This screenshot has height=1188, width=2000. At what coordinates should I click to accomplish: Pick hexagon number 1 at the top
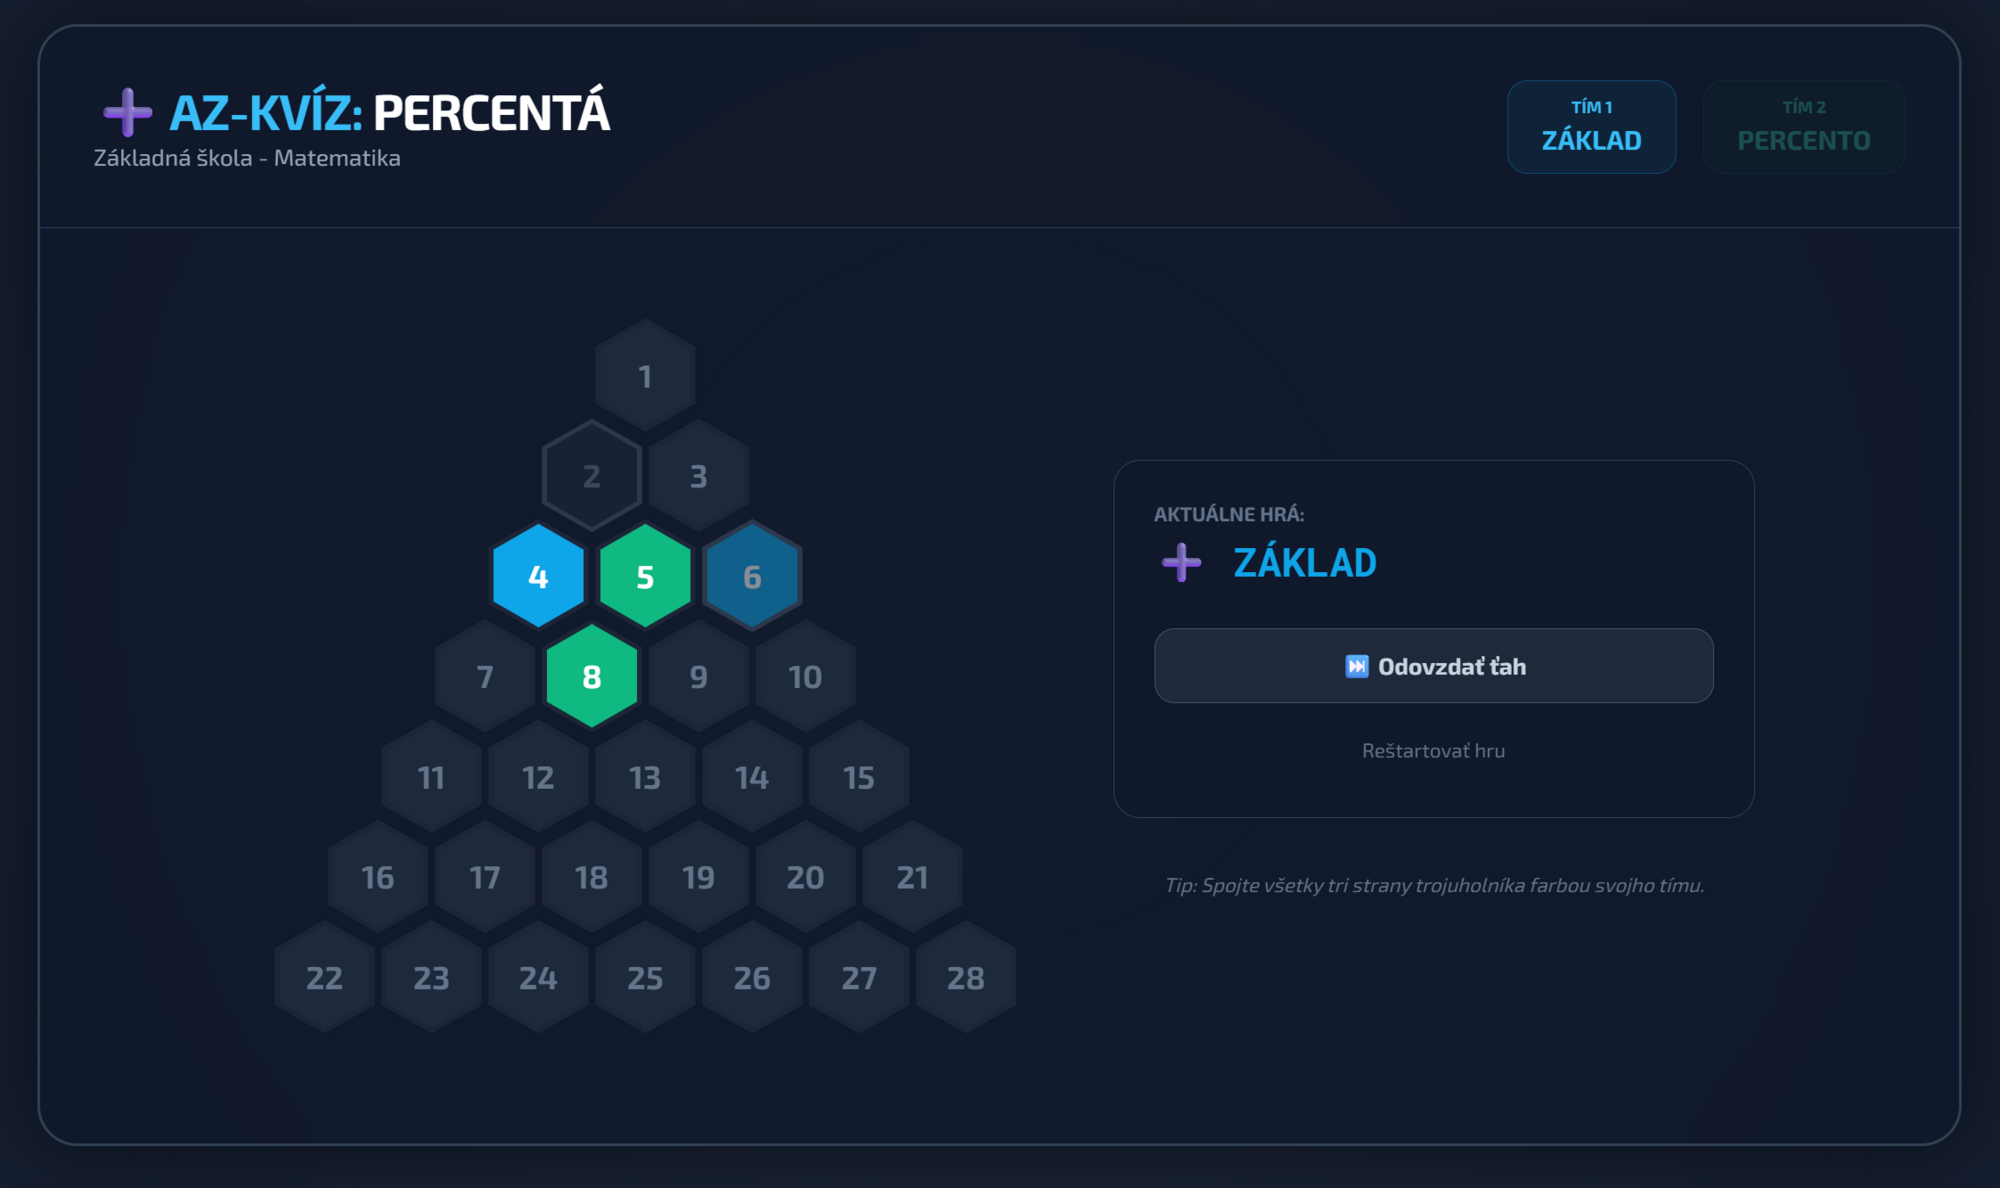[645, 376]
